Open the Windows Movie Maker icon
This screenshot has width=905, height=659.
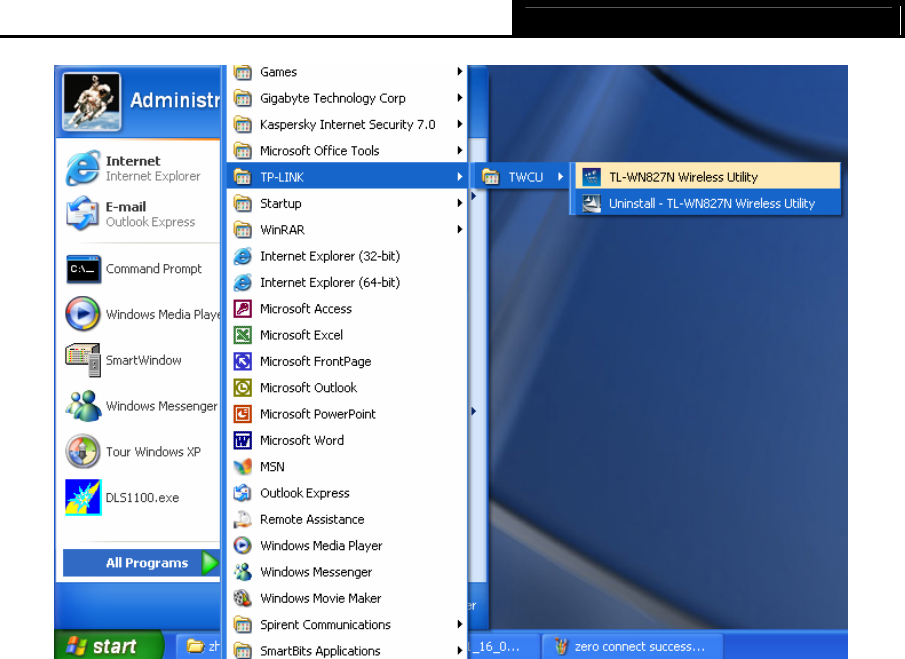coord(242,598)
